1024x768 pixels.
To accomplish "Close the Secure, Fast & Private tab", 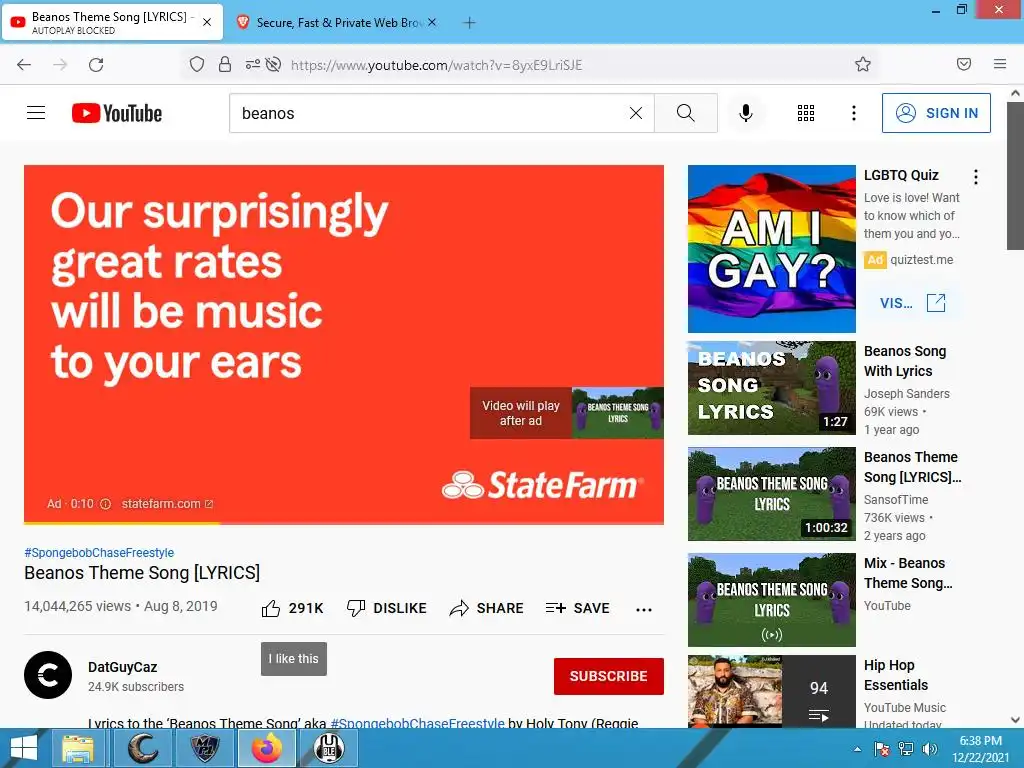I will [432, 22].
